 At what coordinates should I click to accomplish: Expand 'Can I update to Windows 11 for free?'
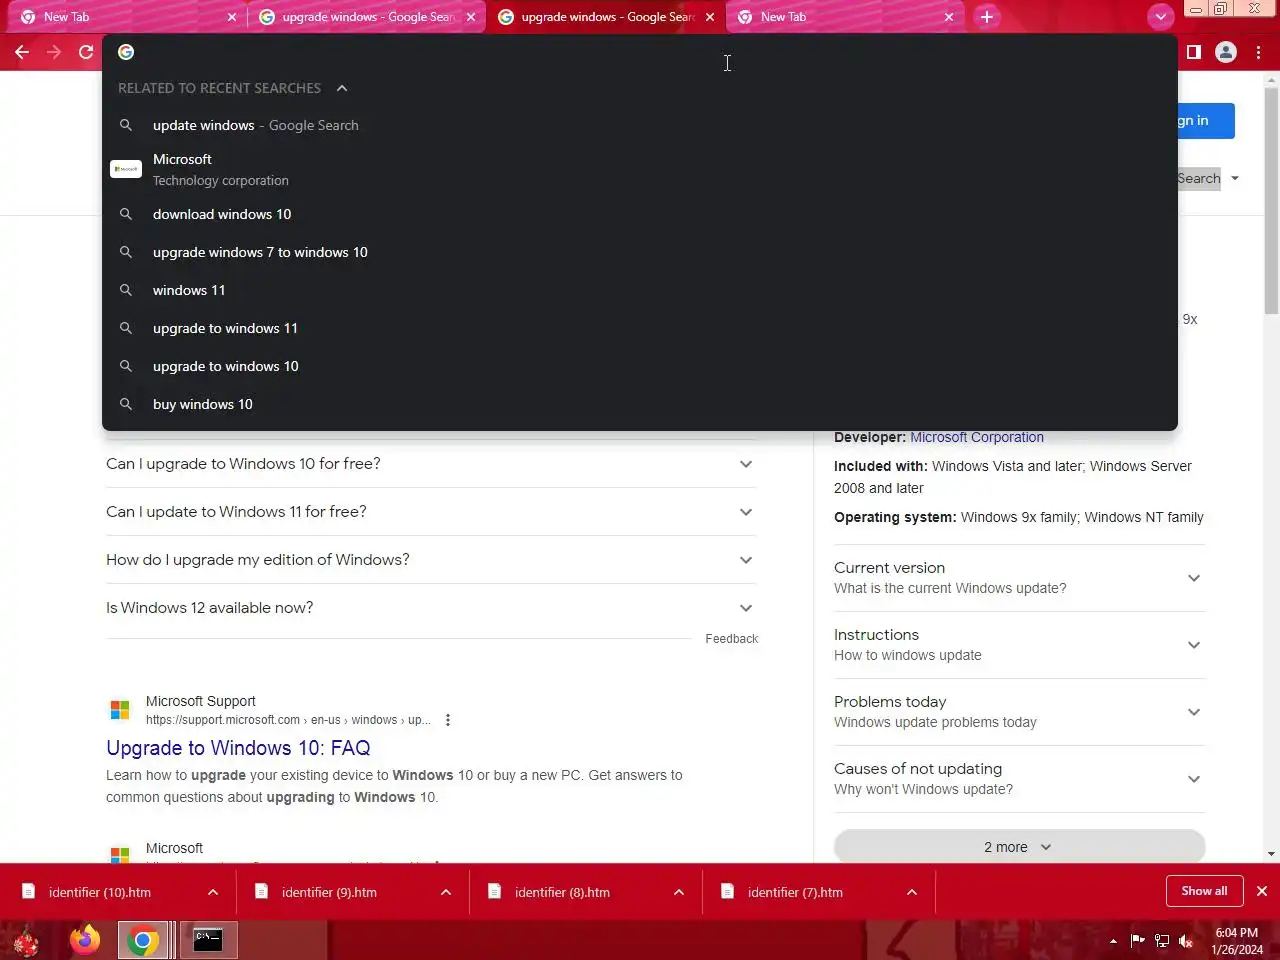(x=431, y=512)
